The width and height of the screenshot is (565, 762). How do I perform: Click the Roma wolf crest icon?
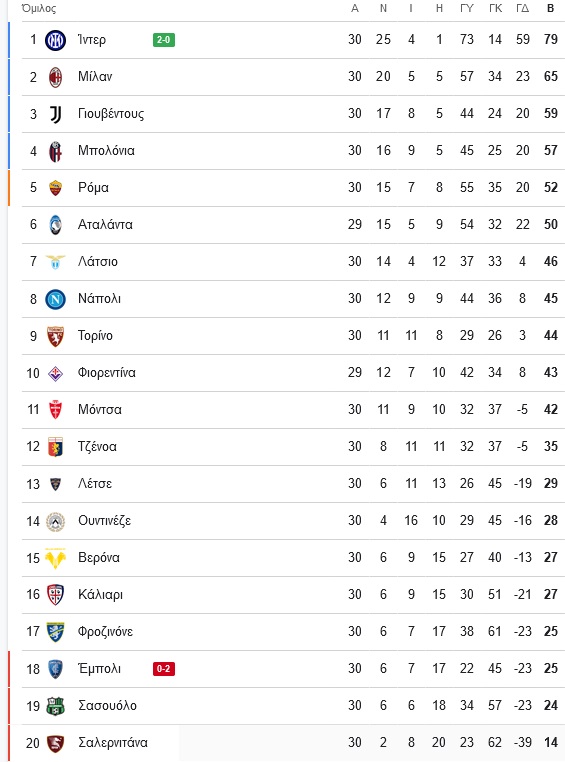click(x=55, y=188)
